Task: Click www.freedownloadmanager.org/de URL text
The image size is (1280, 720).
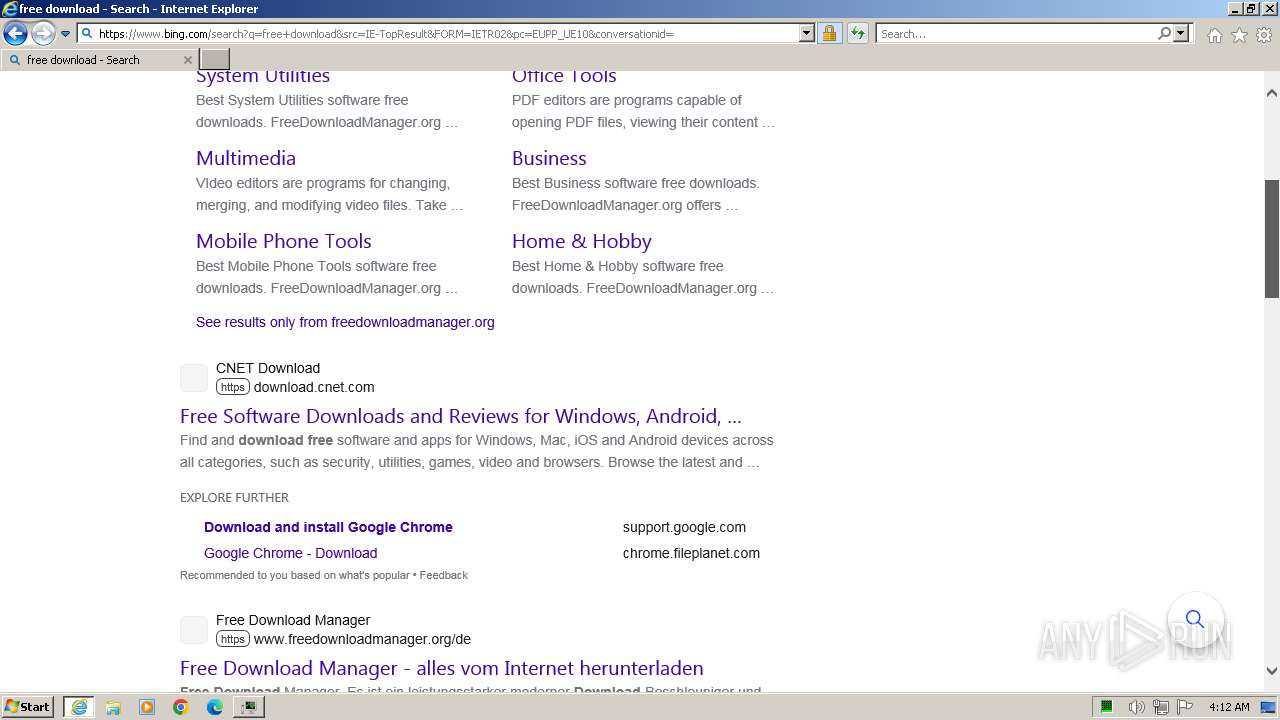Action: tap(362, 639)
